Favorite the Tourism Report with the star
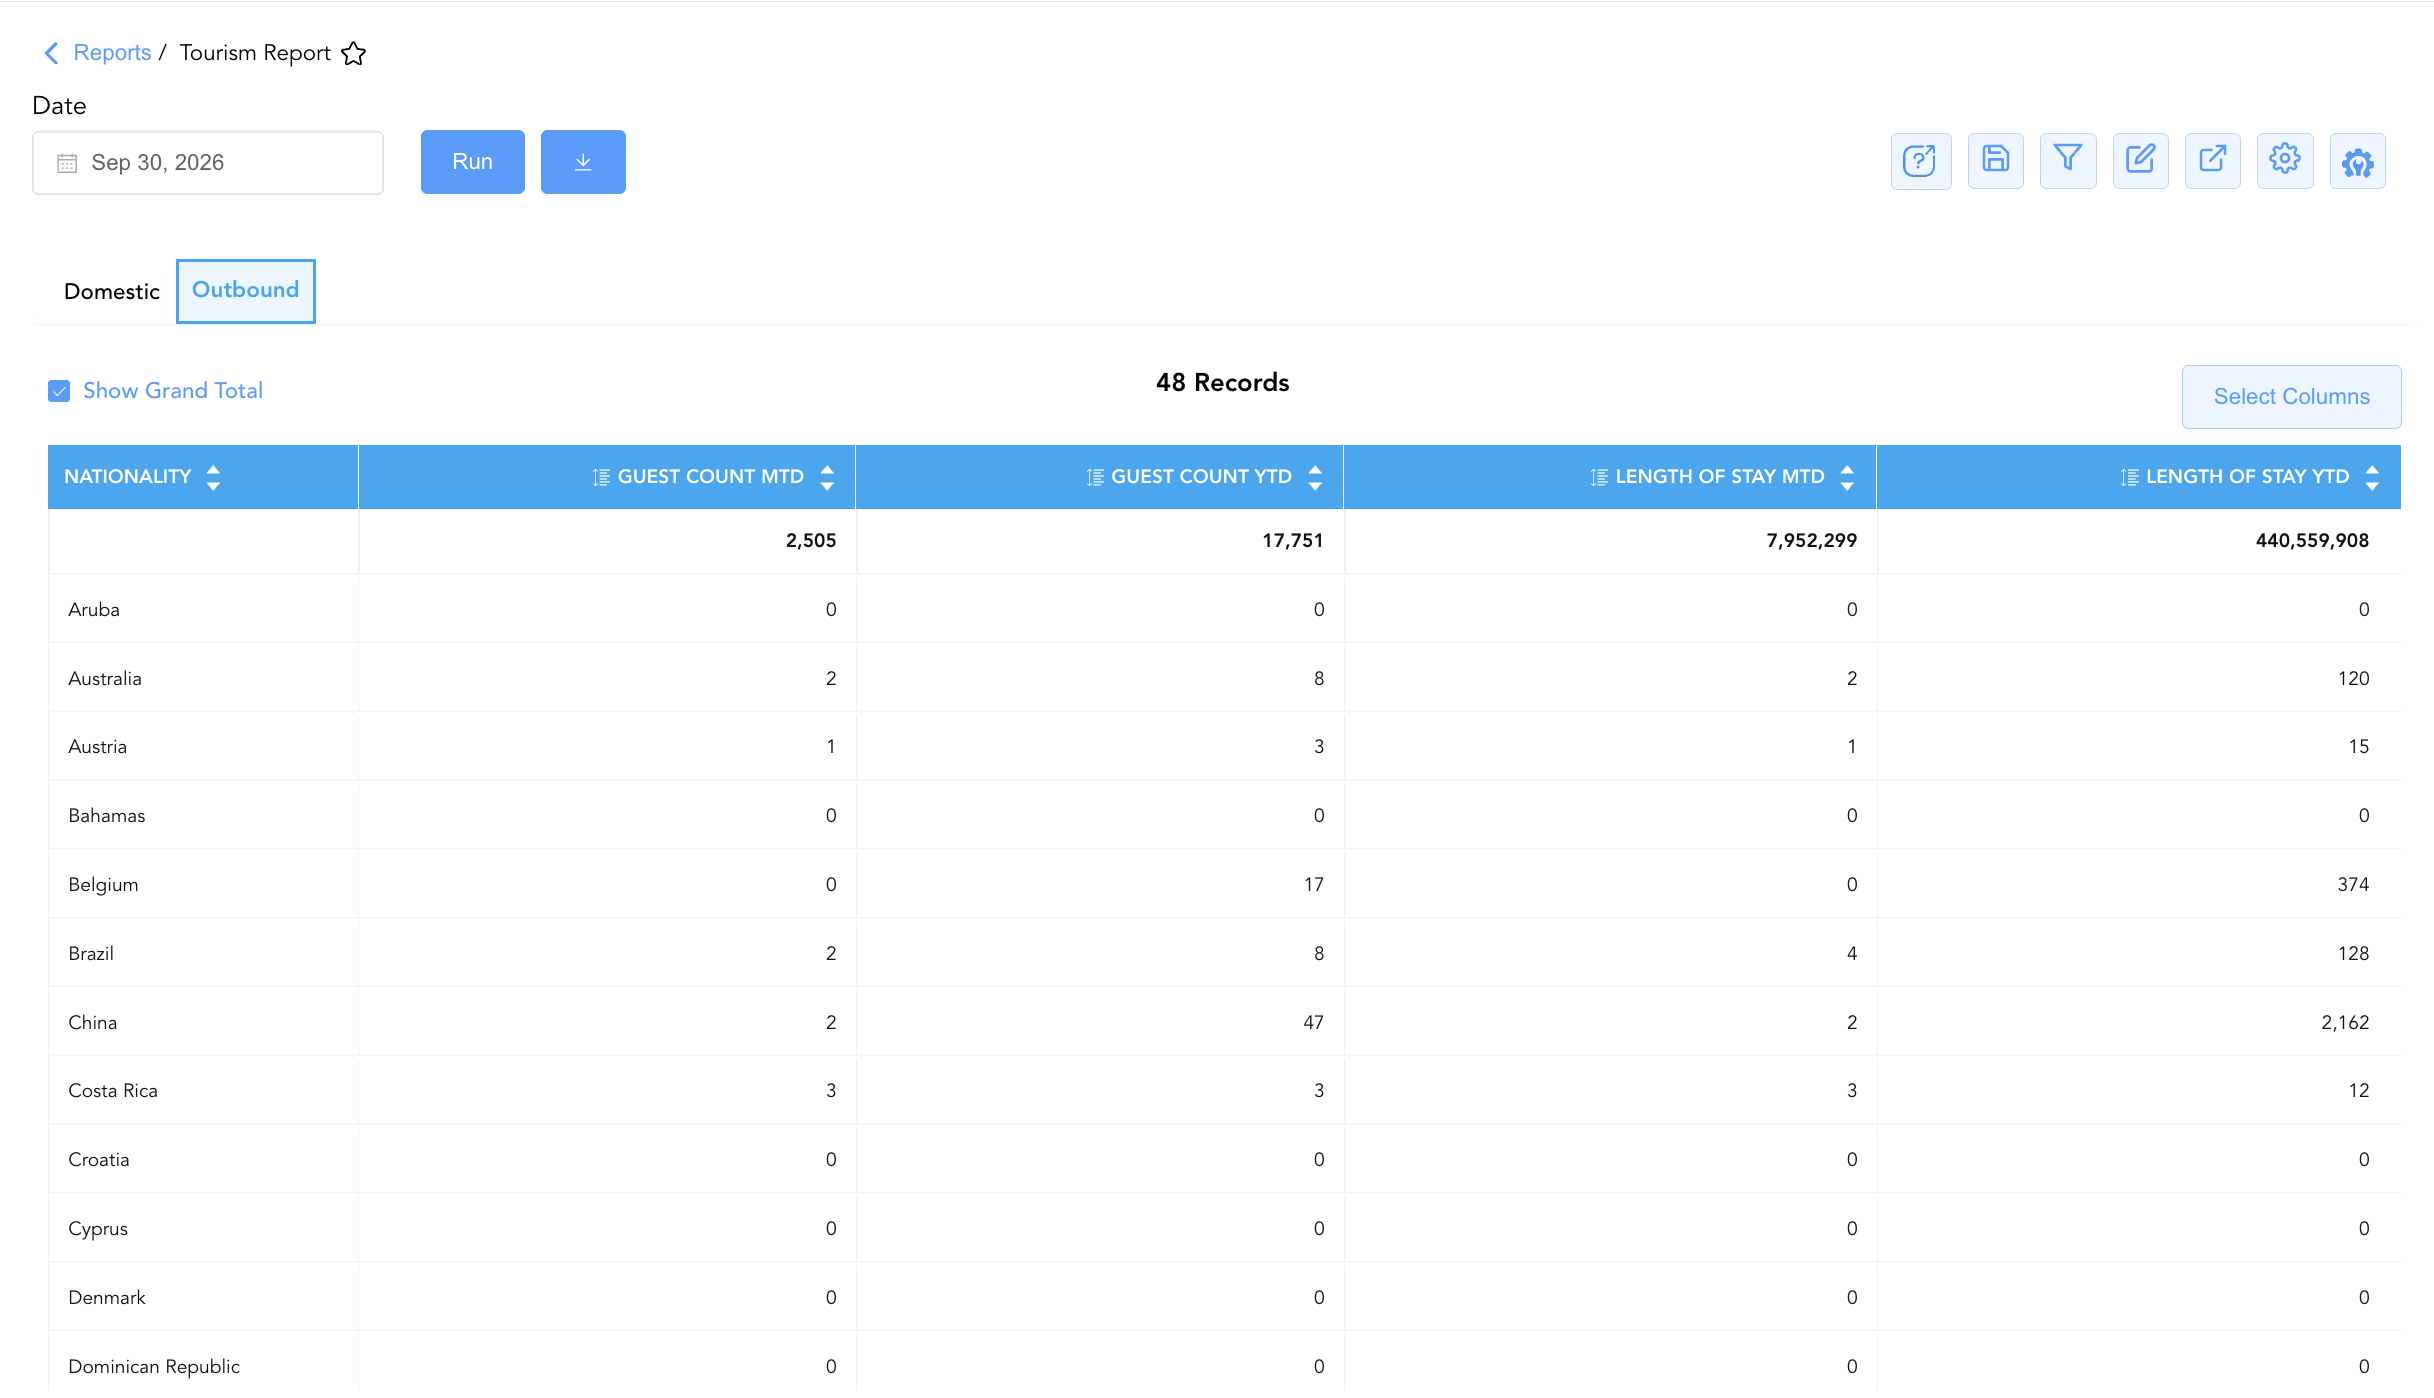 point(353,53)
